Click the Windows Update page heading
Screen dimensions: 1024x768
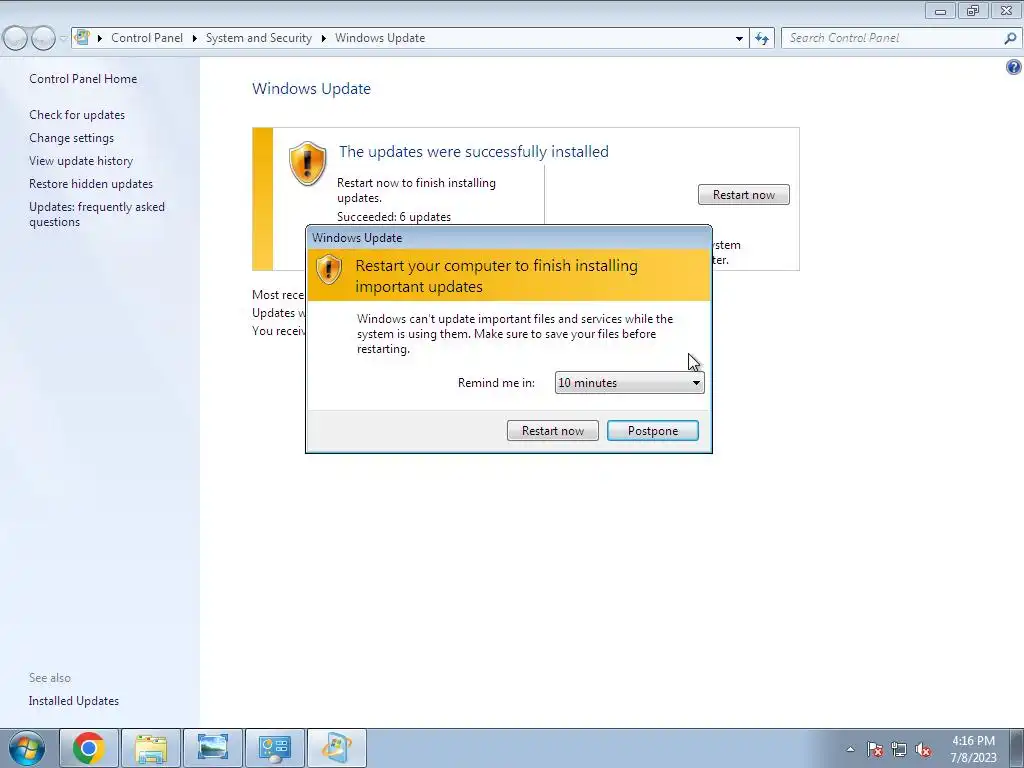(x=312, y=89)
